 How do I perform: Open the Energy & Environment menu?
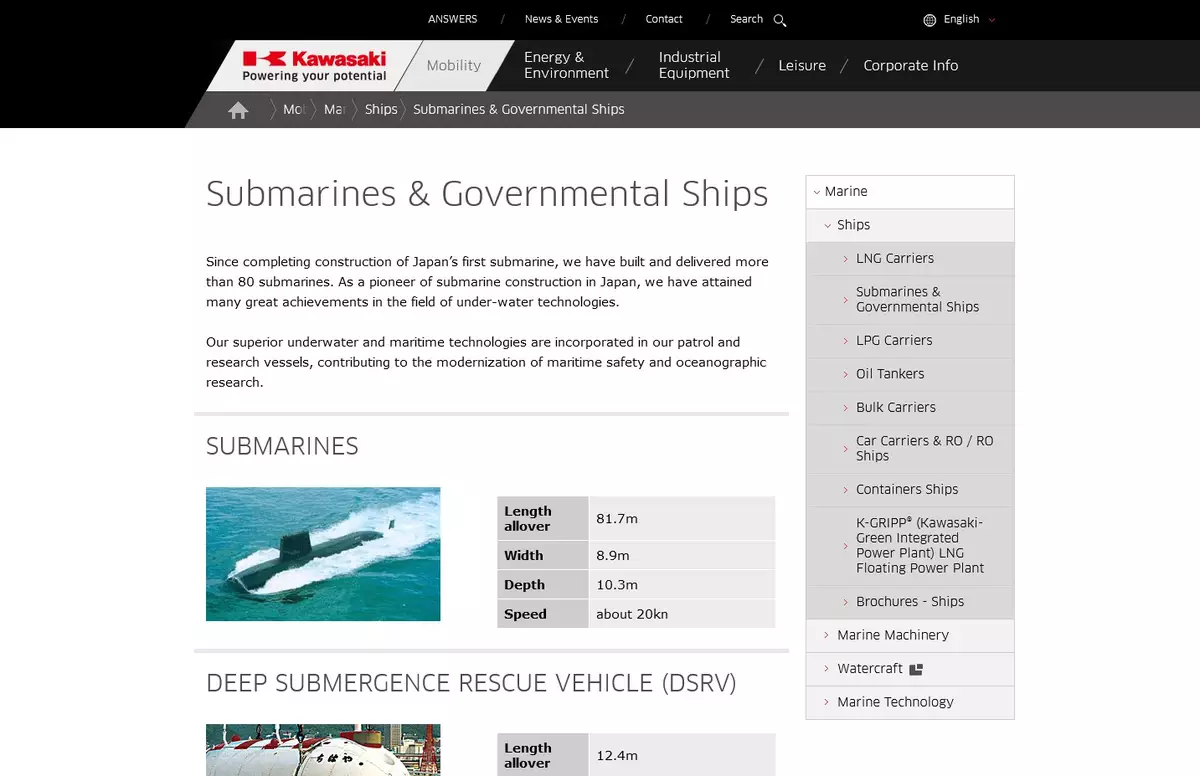[x=566, y=66]
